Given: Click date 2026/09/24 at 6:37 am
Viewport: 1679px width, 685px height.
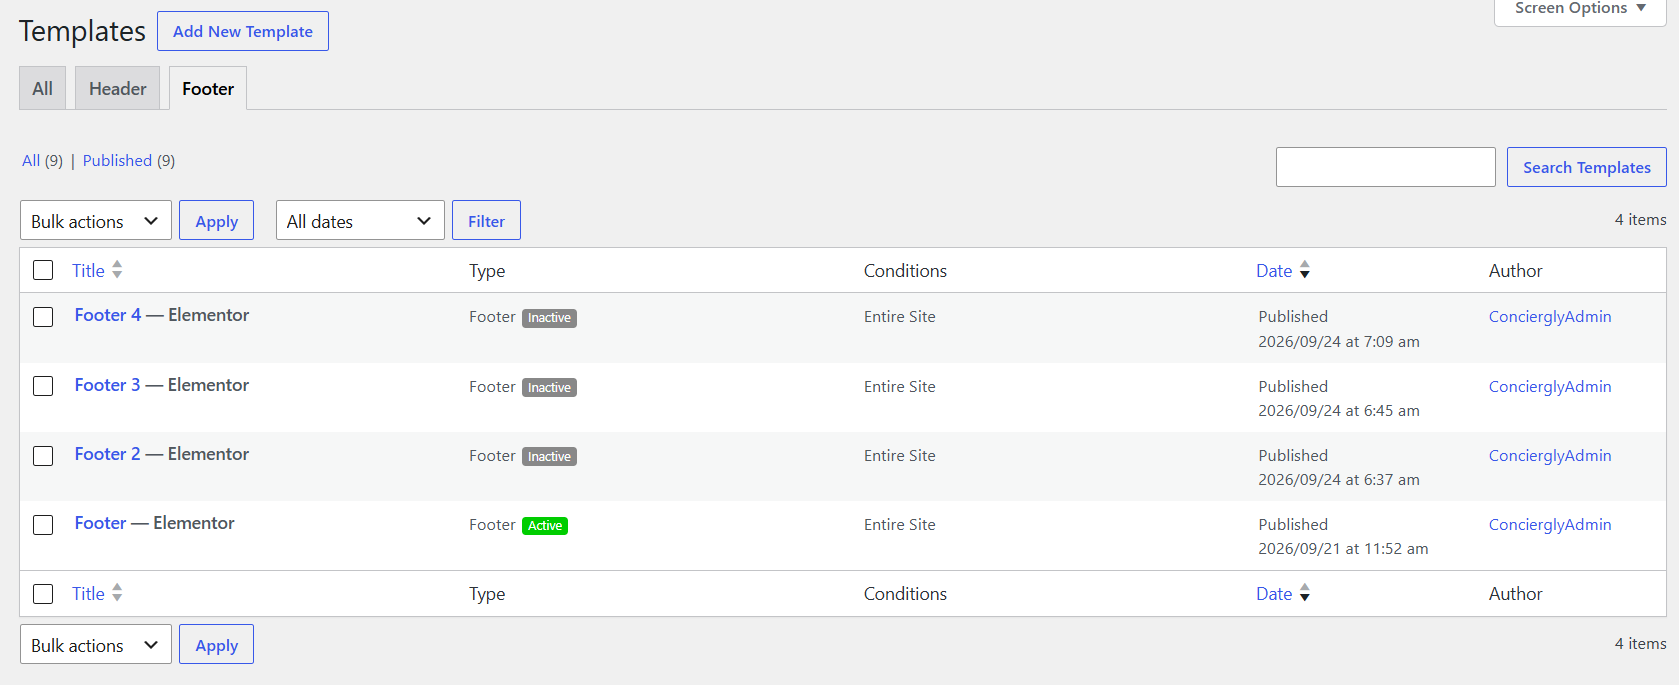Looking at the screenshot, I should point(1339,479).
